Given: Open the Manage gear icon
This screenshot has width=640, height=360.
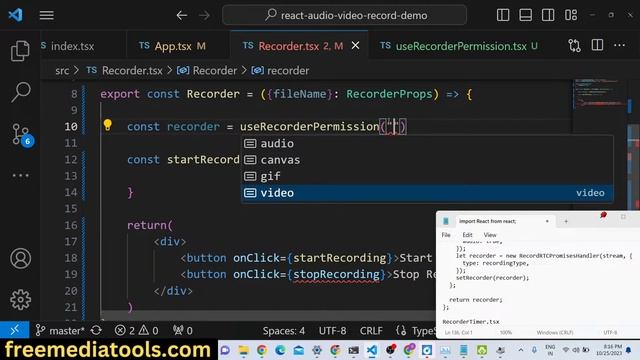Looking at the screenshot, I should coord(20,300).
